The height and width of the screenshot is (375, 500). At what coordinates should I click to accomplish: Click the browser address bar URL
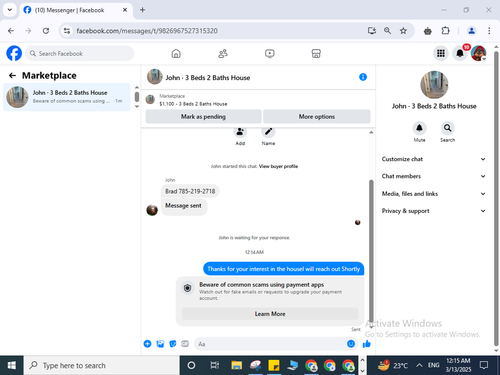(x=147, y=31)
